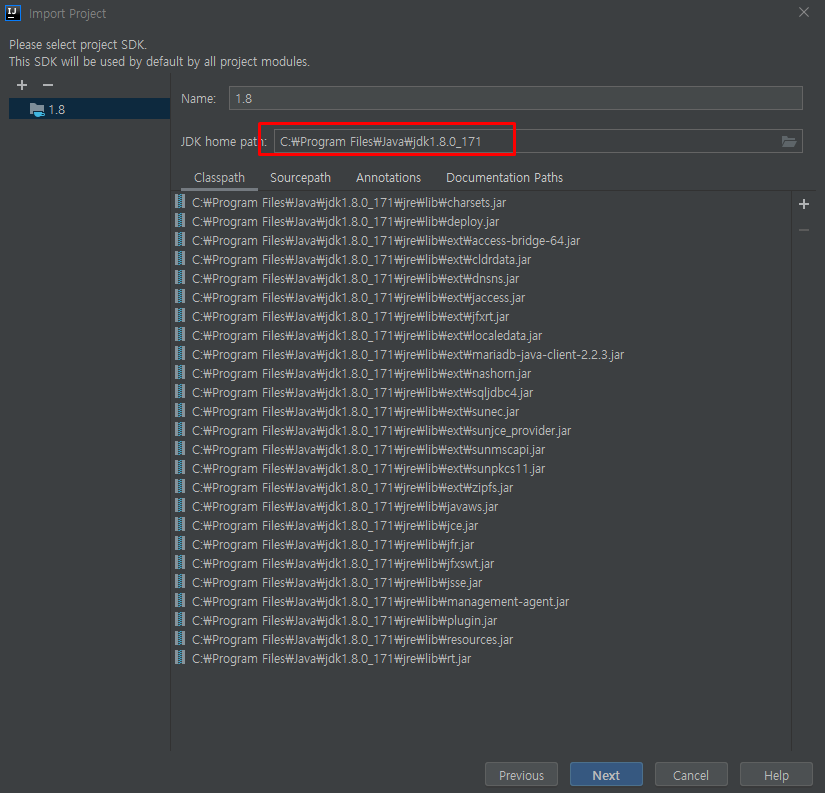
Task: Select the javaws.jar entry
Action: (481, 506)
